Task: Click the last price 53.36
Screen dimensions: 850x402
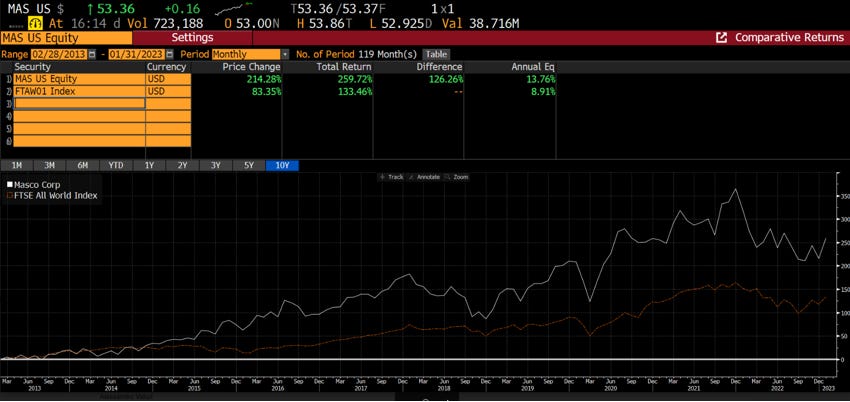Action: coord(116,9)
